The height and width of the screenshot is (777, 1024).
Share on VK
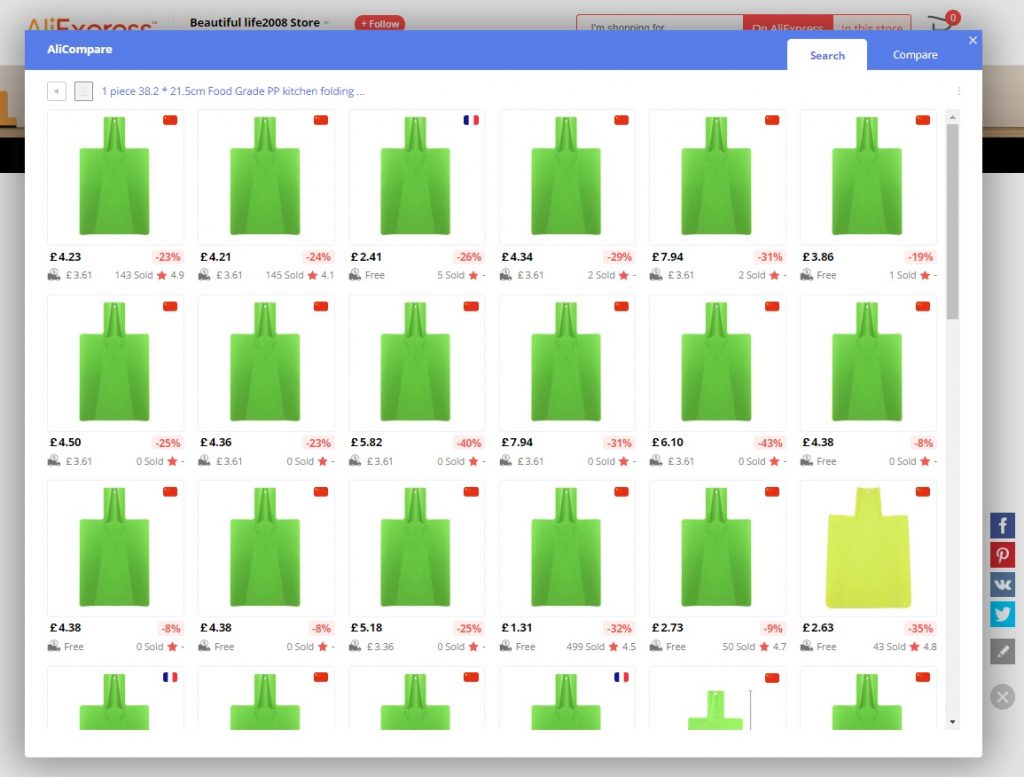pyautogui.click(x=1002, y=584)
